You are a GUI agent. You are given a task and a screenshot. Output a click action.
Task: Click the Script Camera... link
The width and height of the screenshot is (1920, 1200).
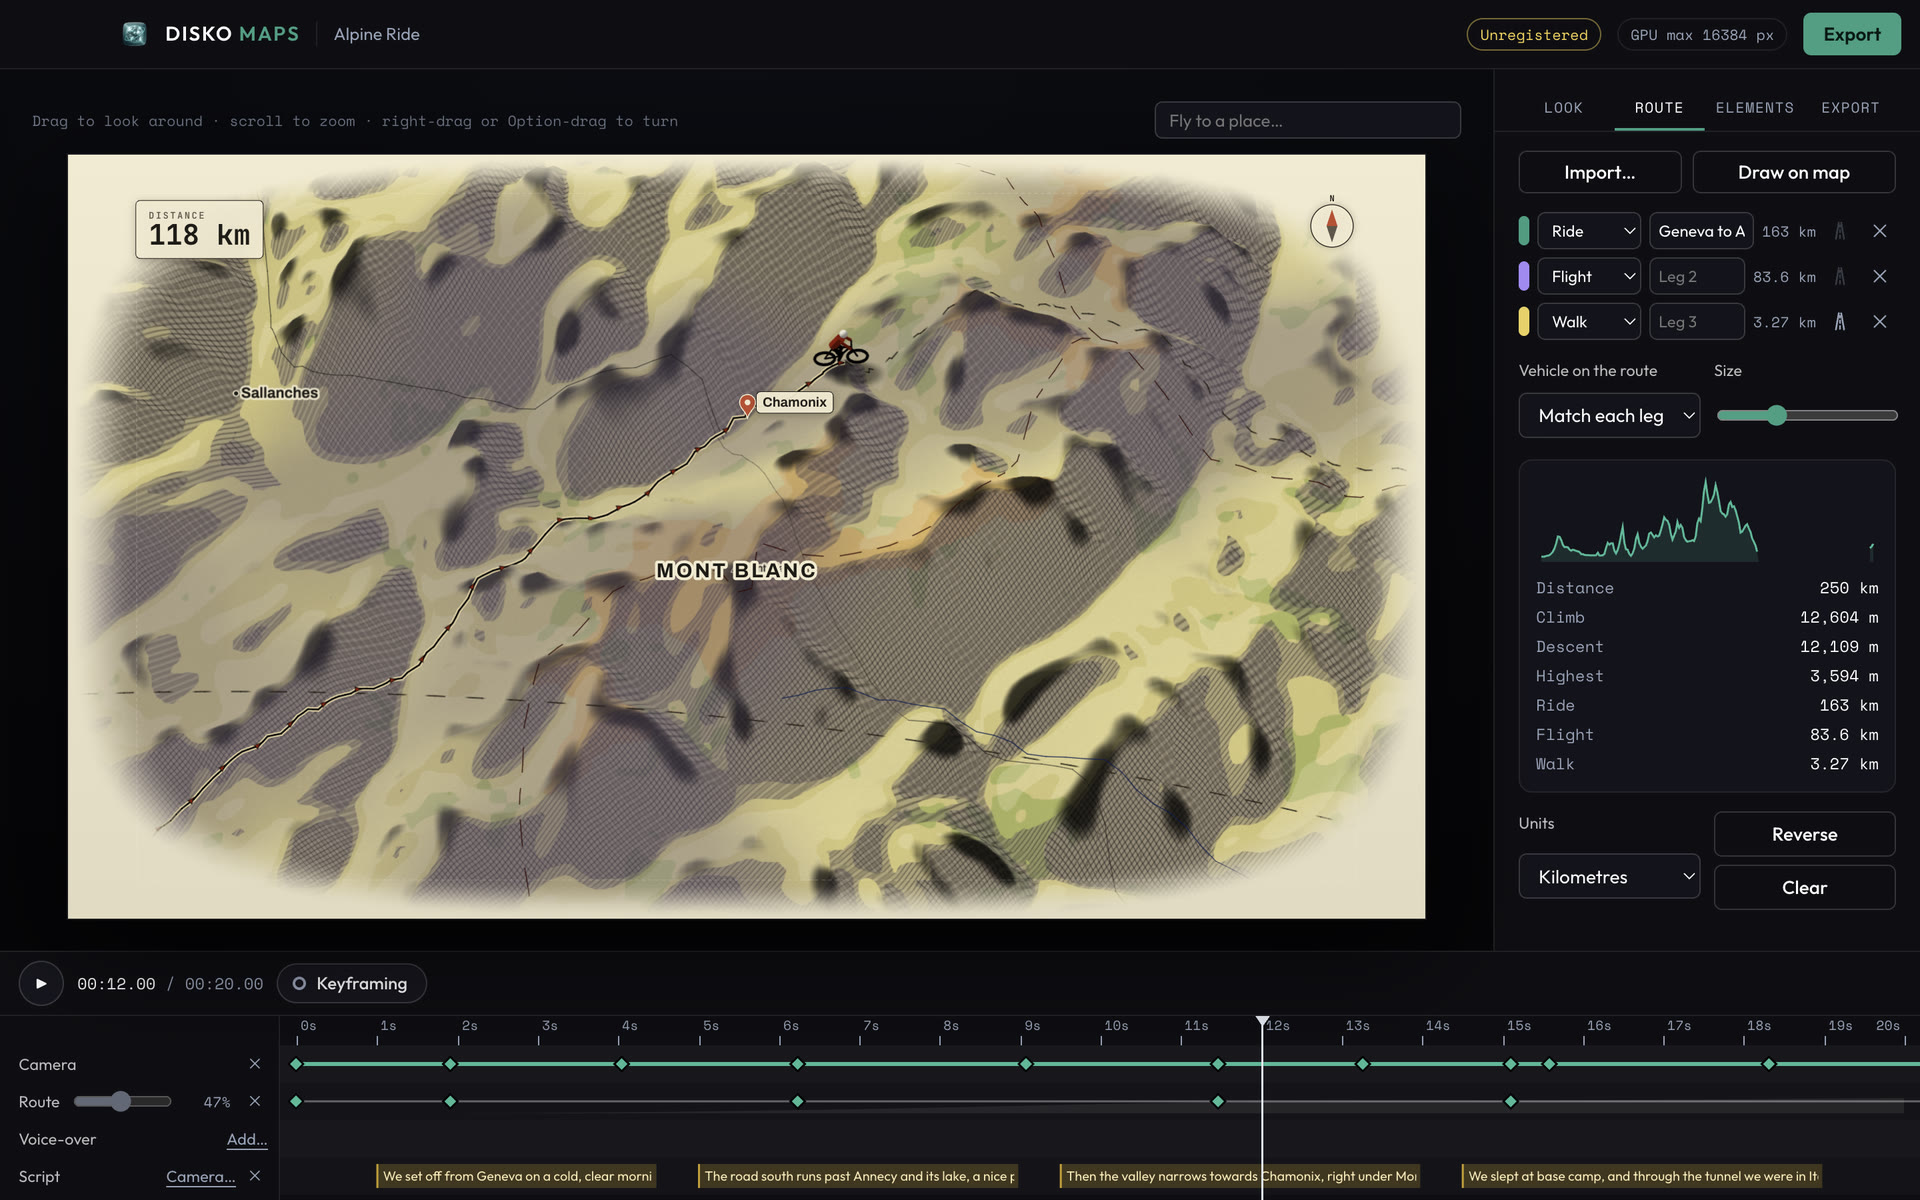pyautogui.click(x=201, y=1177)
